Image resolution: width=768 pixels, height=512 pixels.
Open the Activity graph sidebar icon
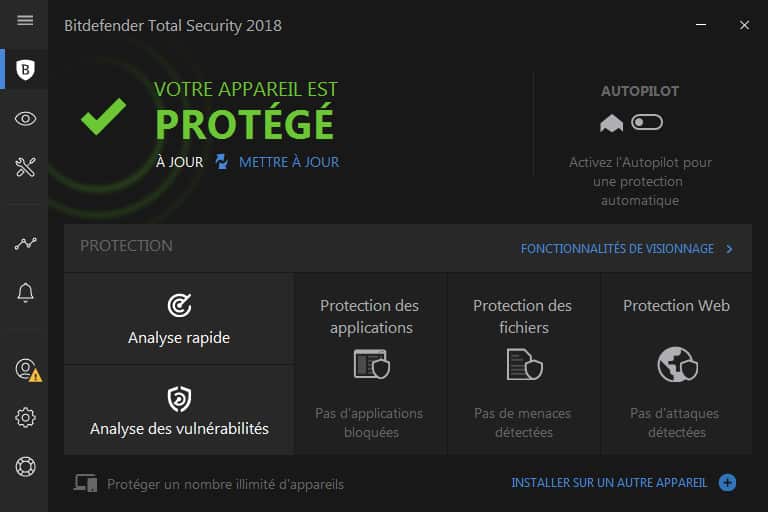tap(25, 243)
